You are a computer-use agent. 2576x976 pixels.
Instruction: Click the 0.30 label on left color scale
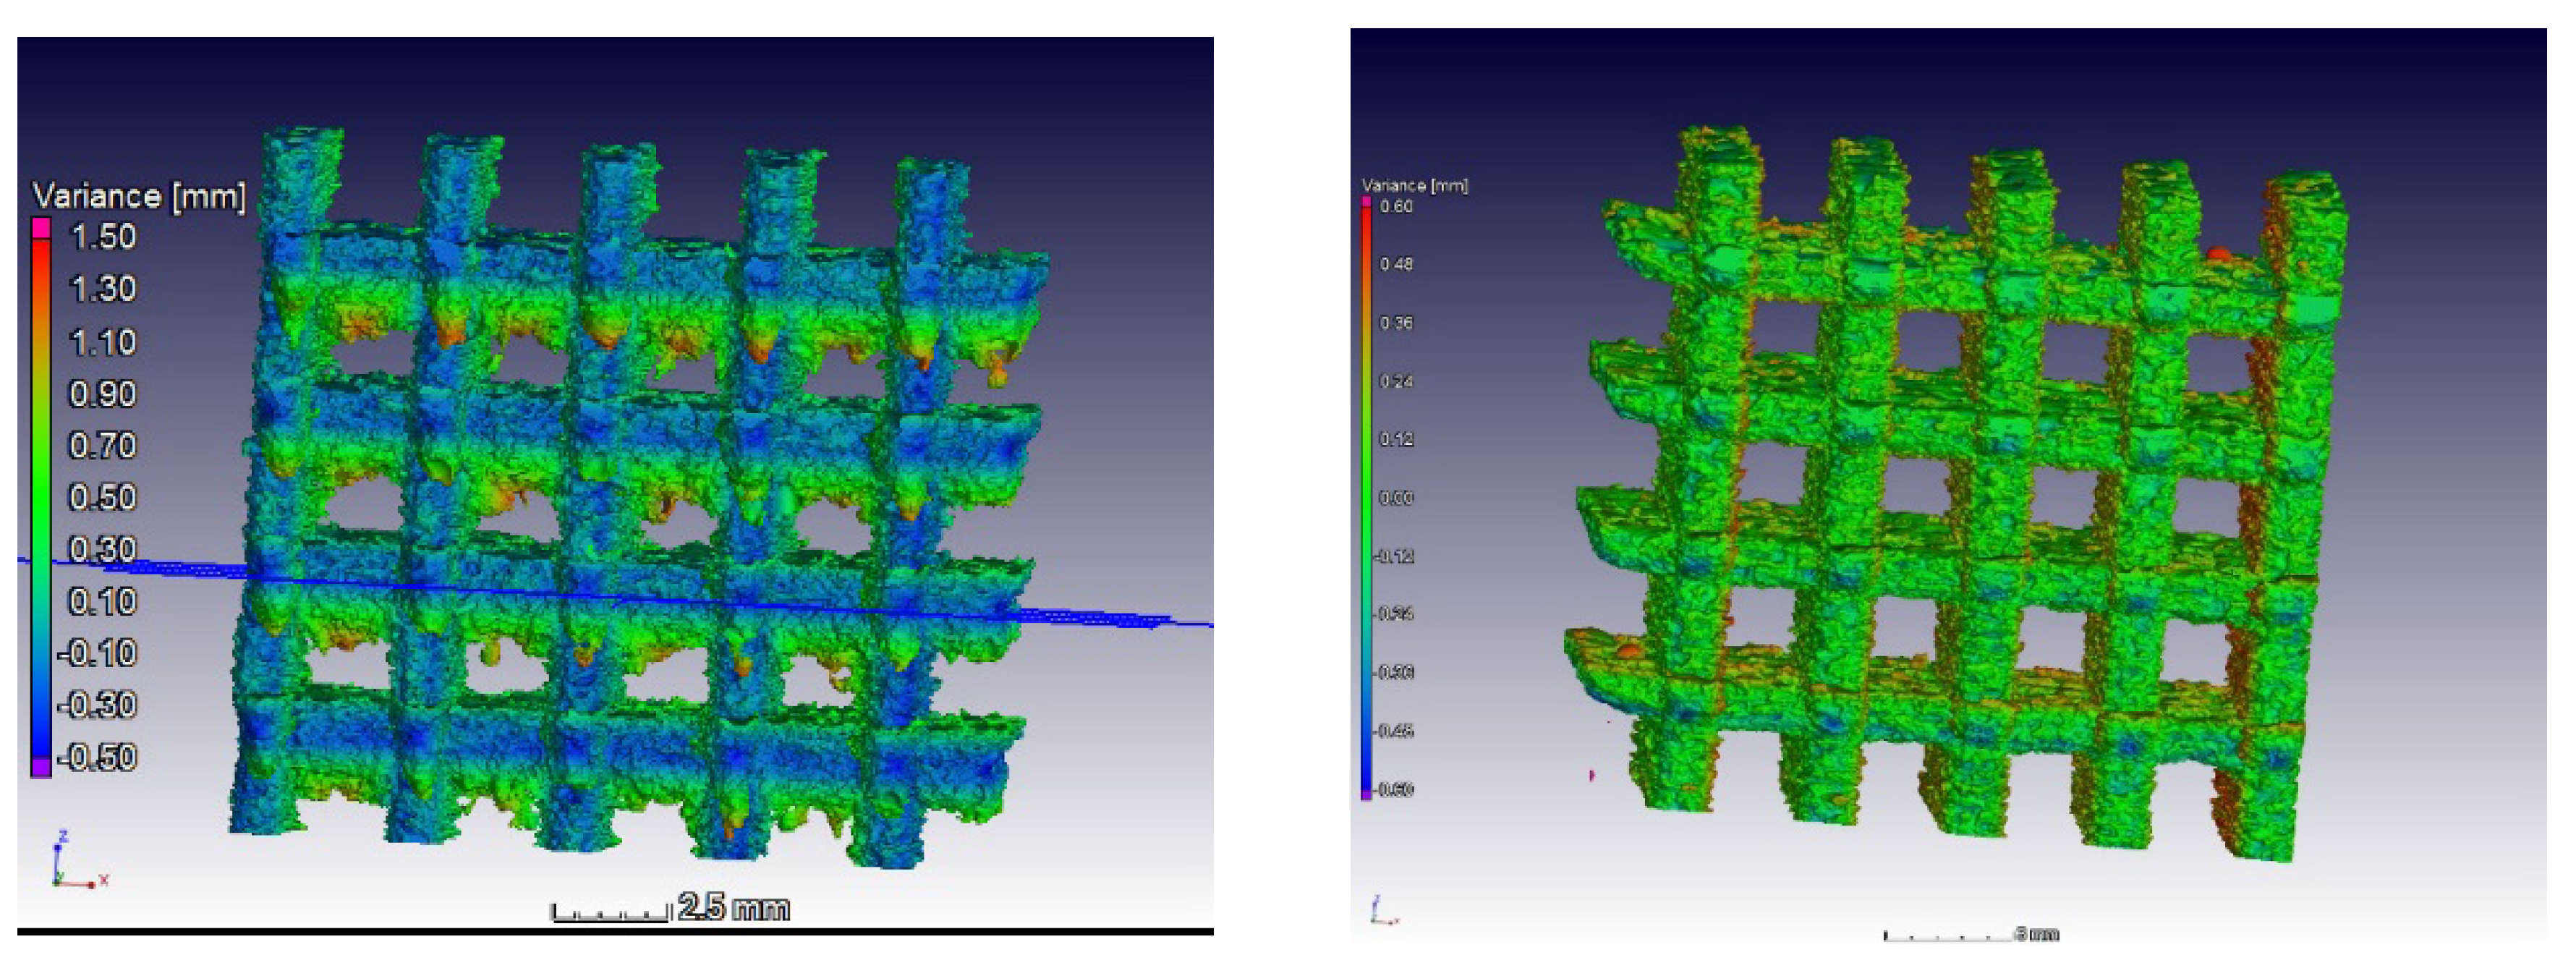click(x=102, y=549)
